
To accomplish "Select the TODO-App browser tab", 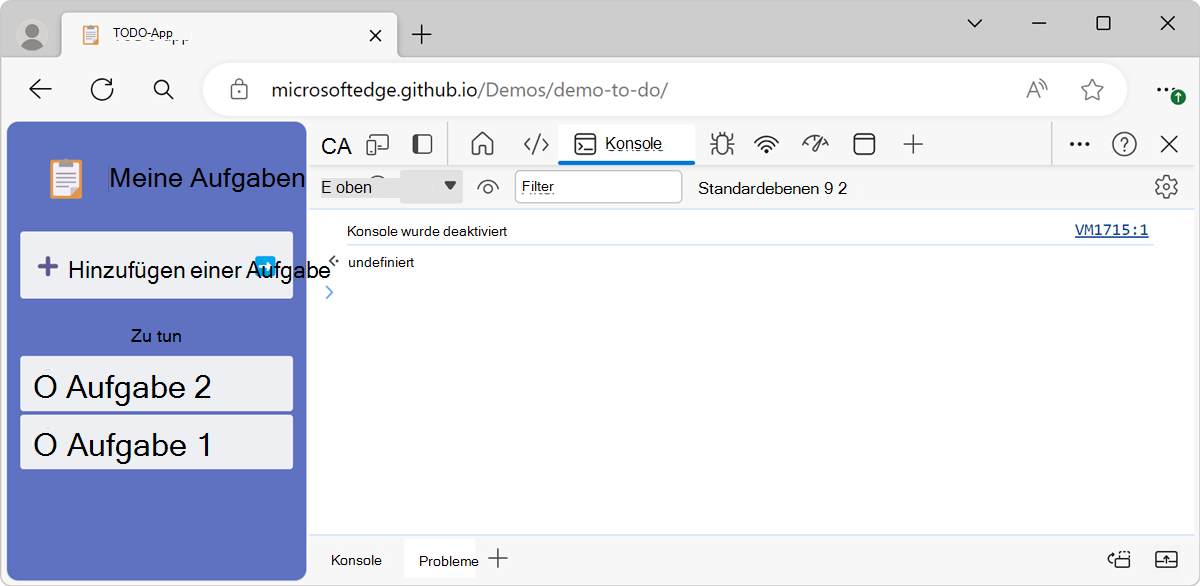I will click(x=230, y=36).
